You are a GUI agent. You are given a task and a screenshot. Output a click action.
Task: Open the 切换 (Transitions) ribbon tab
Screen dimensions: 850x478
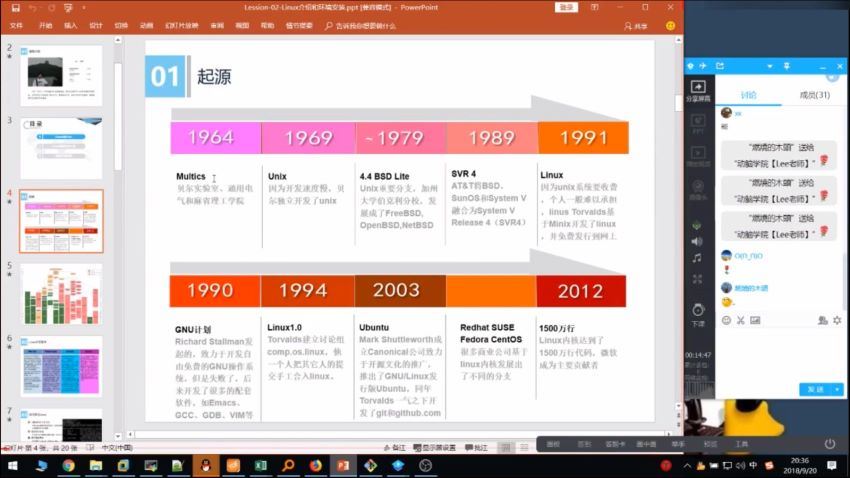121,25
